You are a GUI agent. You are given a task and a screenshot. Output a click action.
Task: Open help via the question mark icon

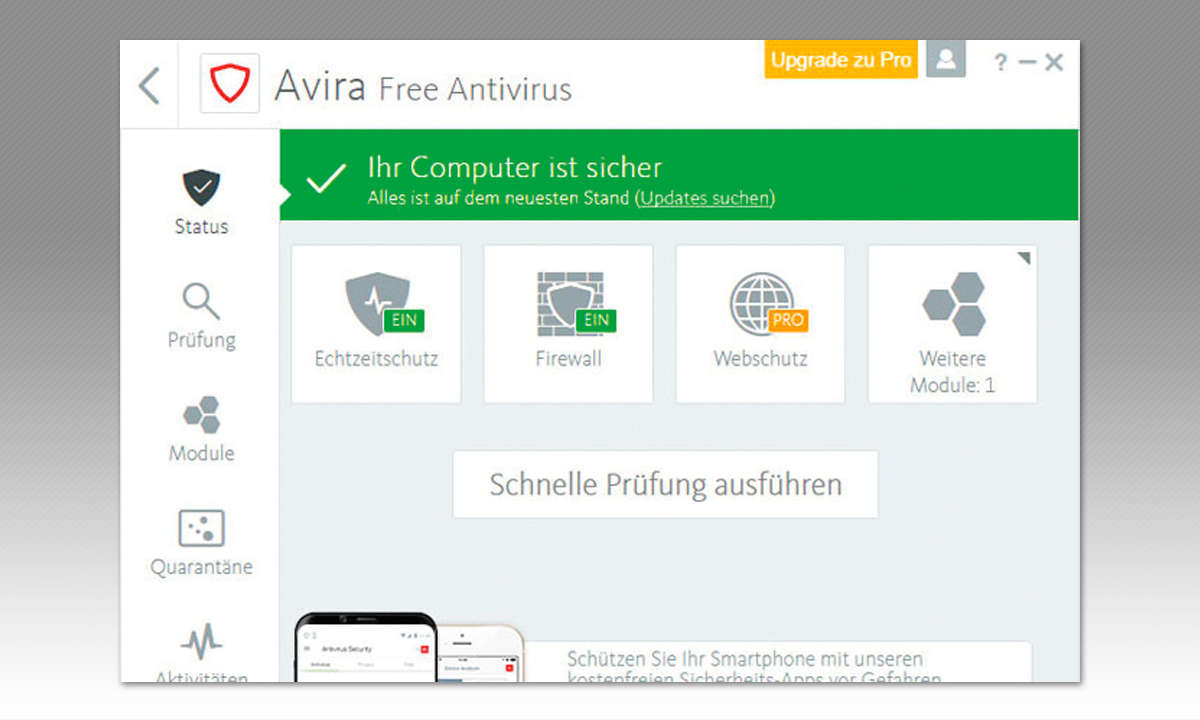click(1000, 62)
